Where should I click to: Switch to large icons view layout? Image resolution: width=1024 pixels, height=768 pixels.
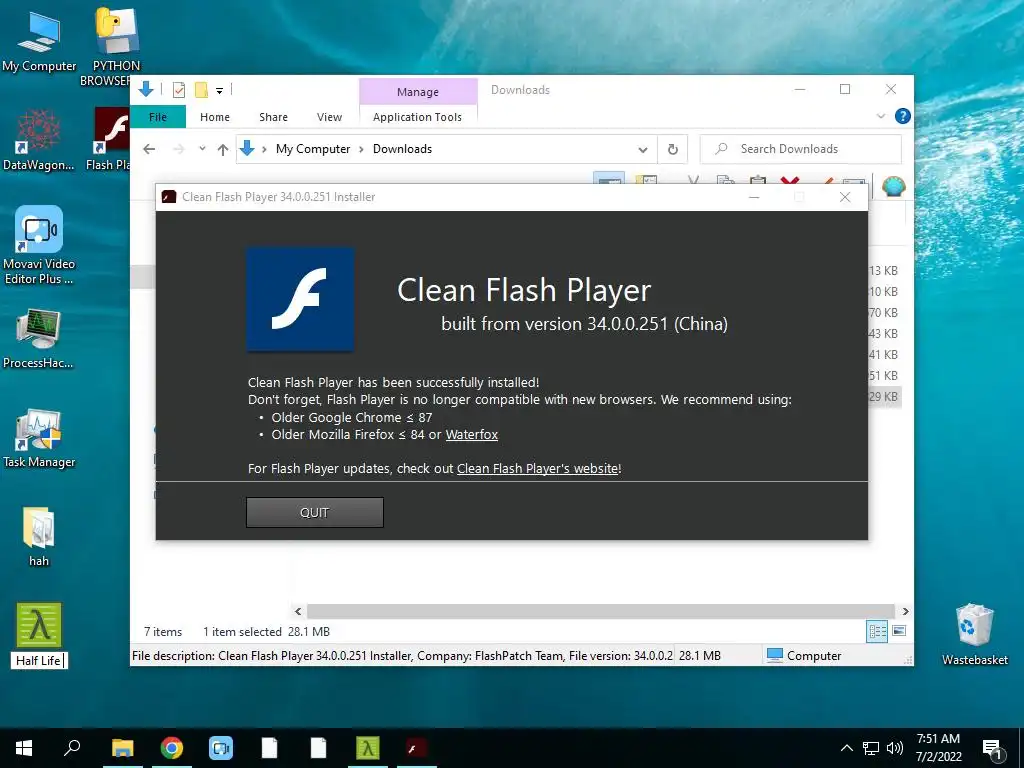pos(899,631)
